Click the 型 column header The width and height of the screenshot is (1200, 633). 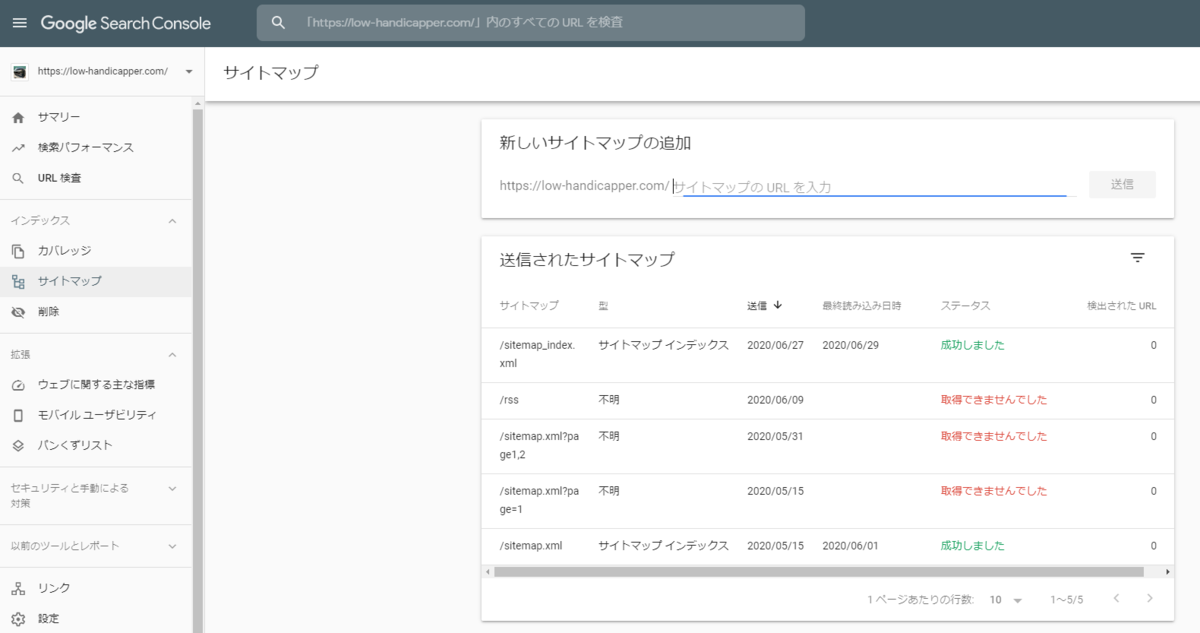(603, 305)
